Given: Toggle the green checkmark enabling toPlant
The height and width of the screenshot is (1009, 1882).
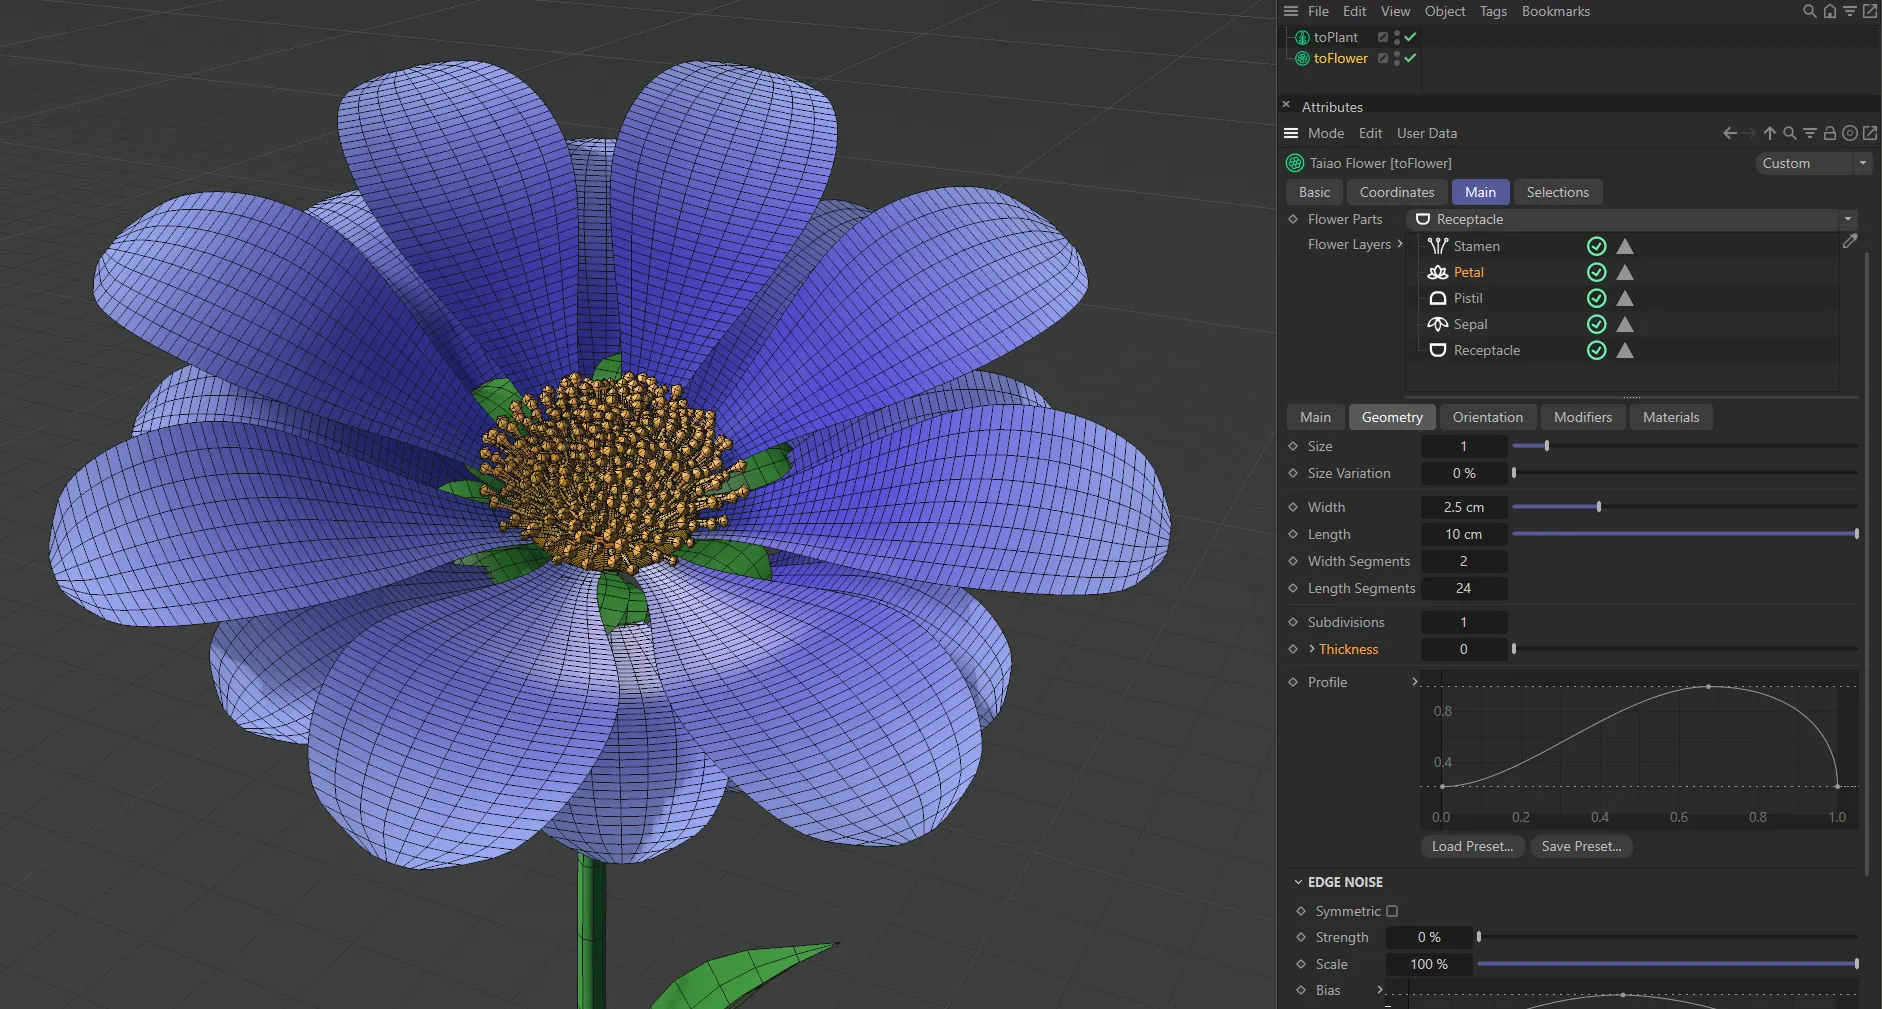Looking at the screenshot, I should [1409, 37].
